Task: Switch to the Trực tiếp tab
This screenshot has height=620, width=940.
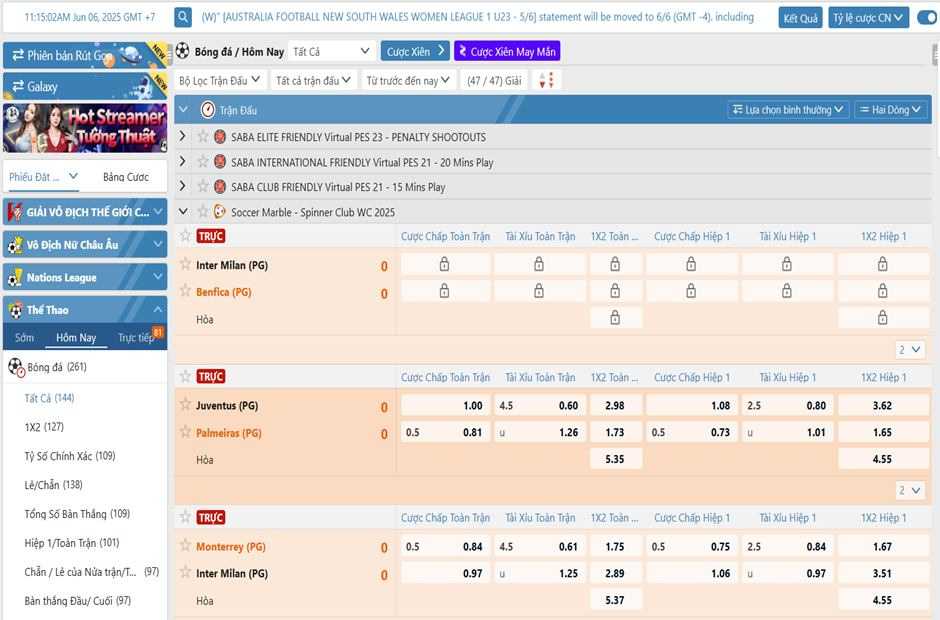Action: (x=137, y=338)
